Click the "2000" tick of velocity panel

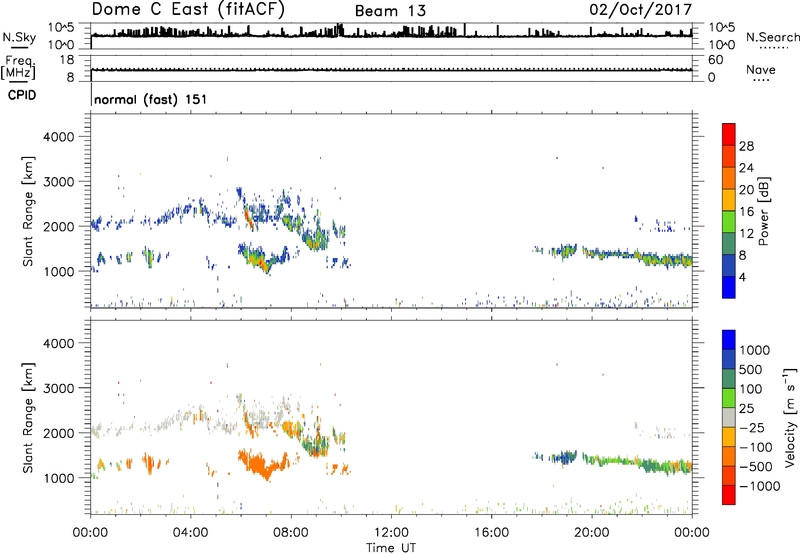click(x=58, y=433)
